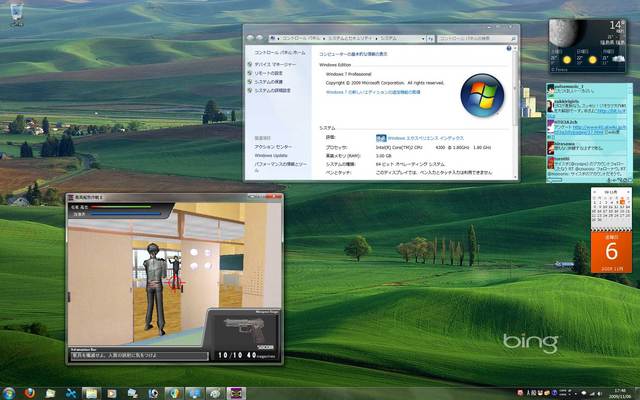Click the blue crossed-tools icon in taskbar
The height and width of the screenshot is (400, 640).
pos(71,393)
